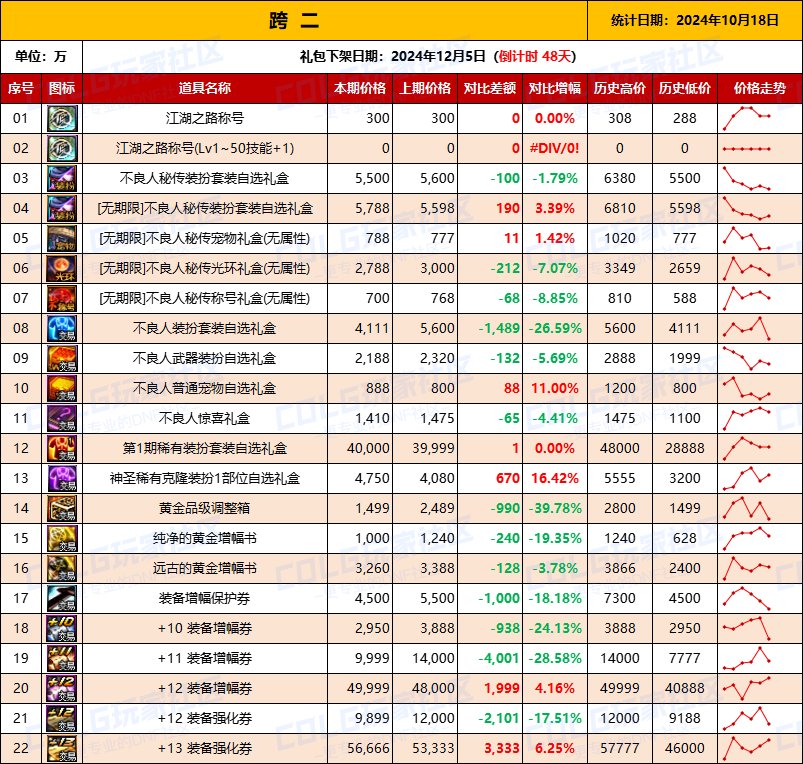Click the current price 40,000 cell

click(360, 449)
